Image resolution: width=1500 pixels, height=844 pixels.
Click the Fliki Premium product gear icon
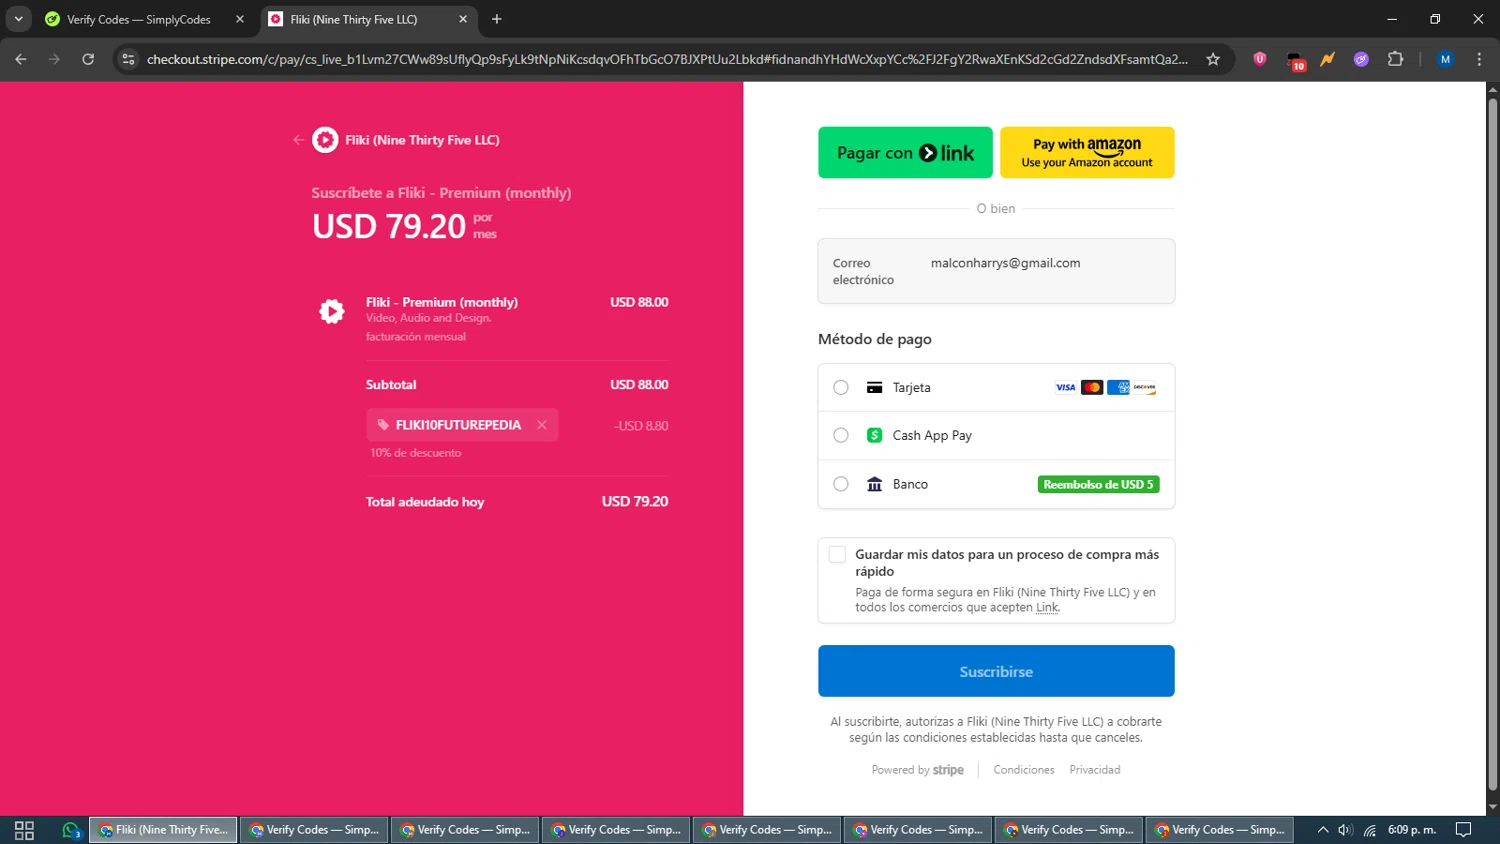coord(332,311)
